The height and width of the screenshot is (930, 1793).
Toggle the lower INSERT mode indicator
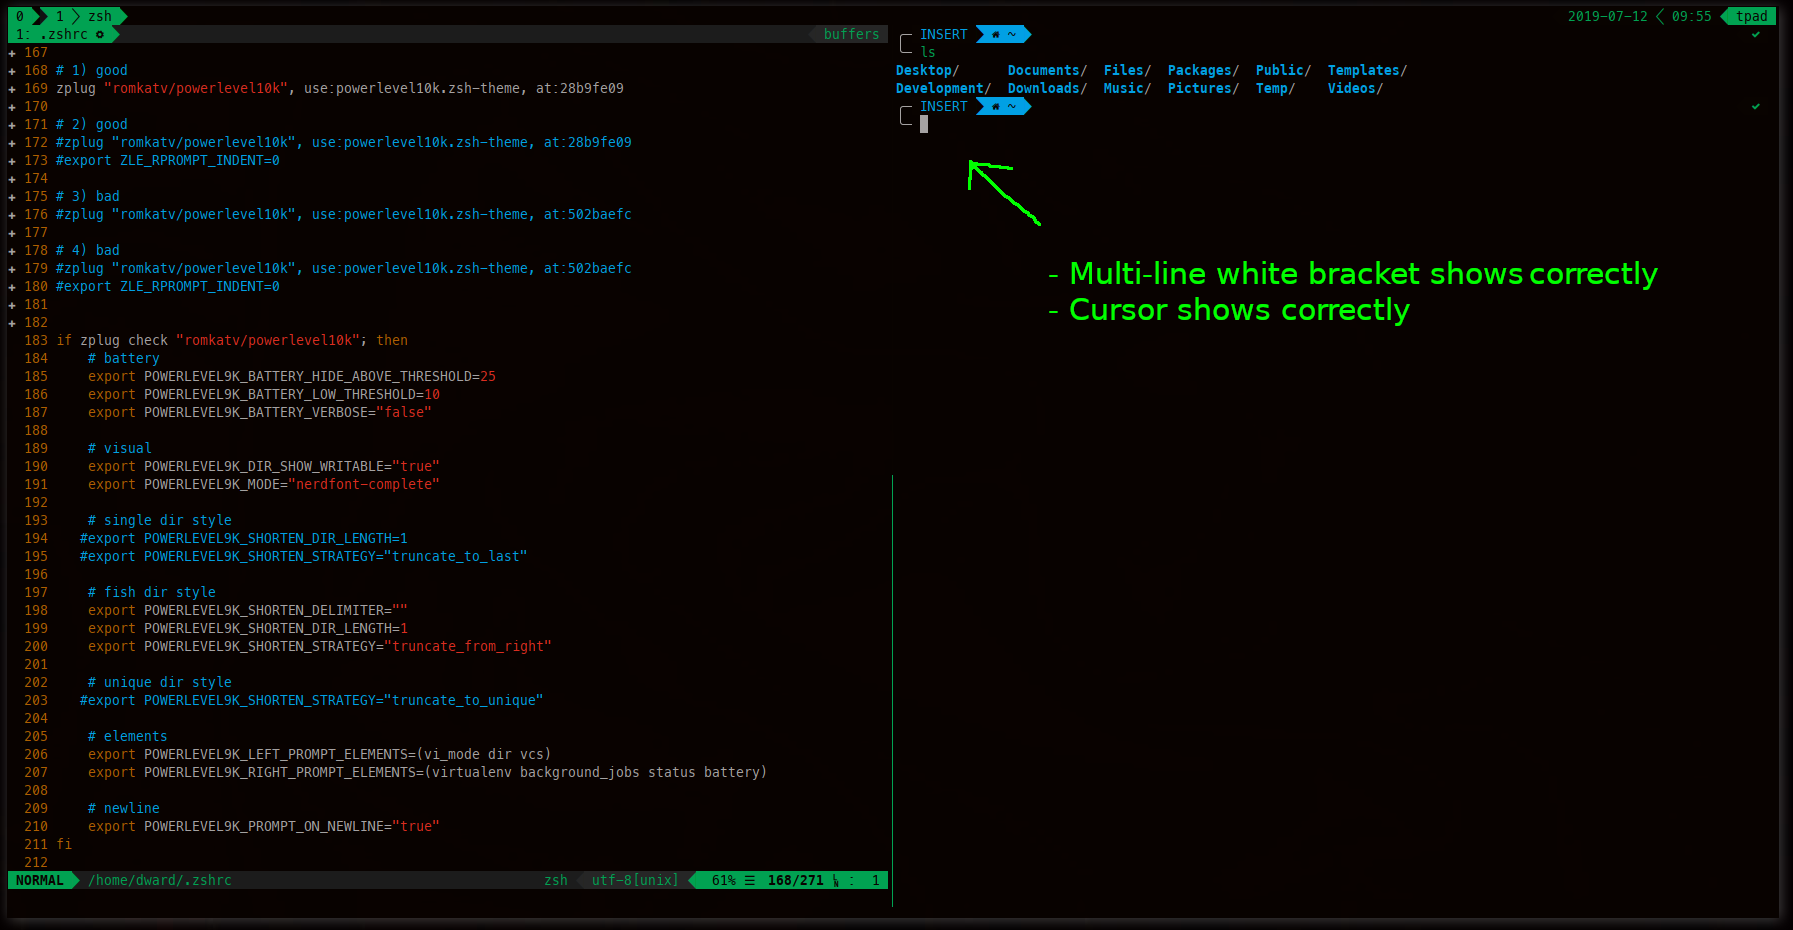point(944,106)
